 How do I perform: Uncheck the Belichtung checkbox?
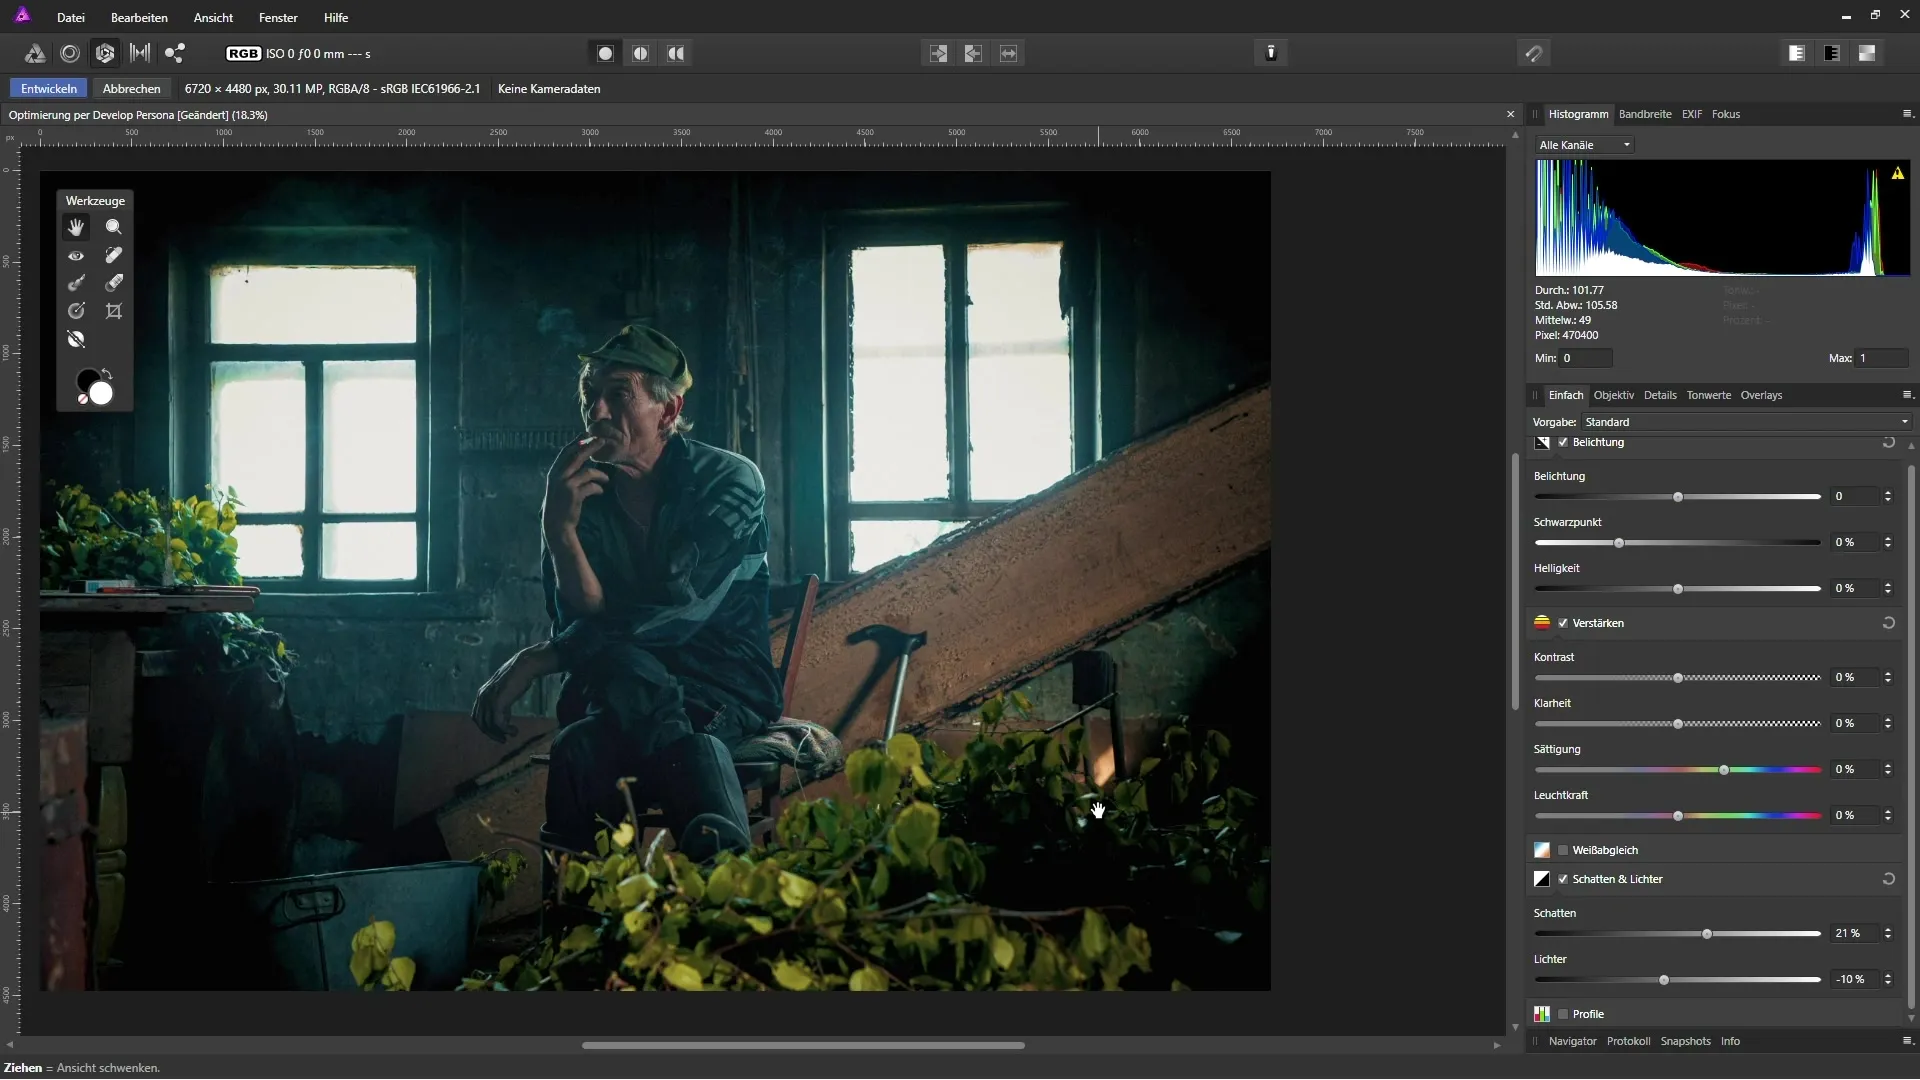[x=1563, y=443]
